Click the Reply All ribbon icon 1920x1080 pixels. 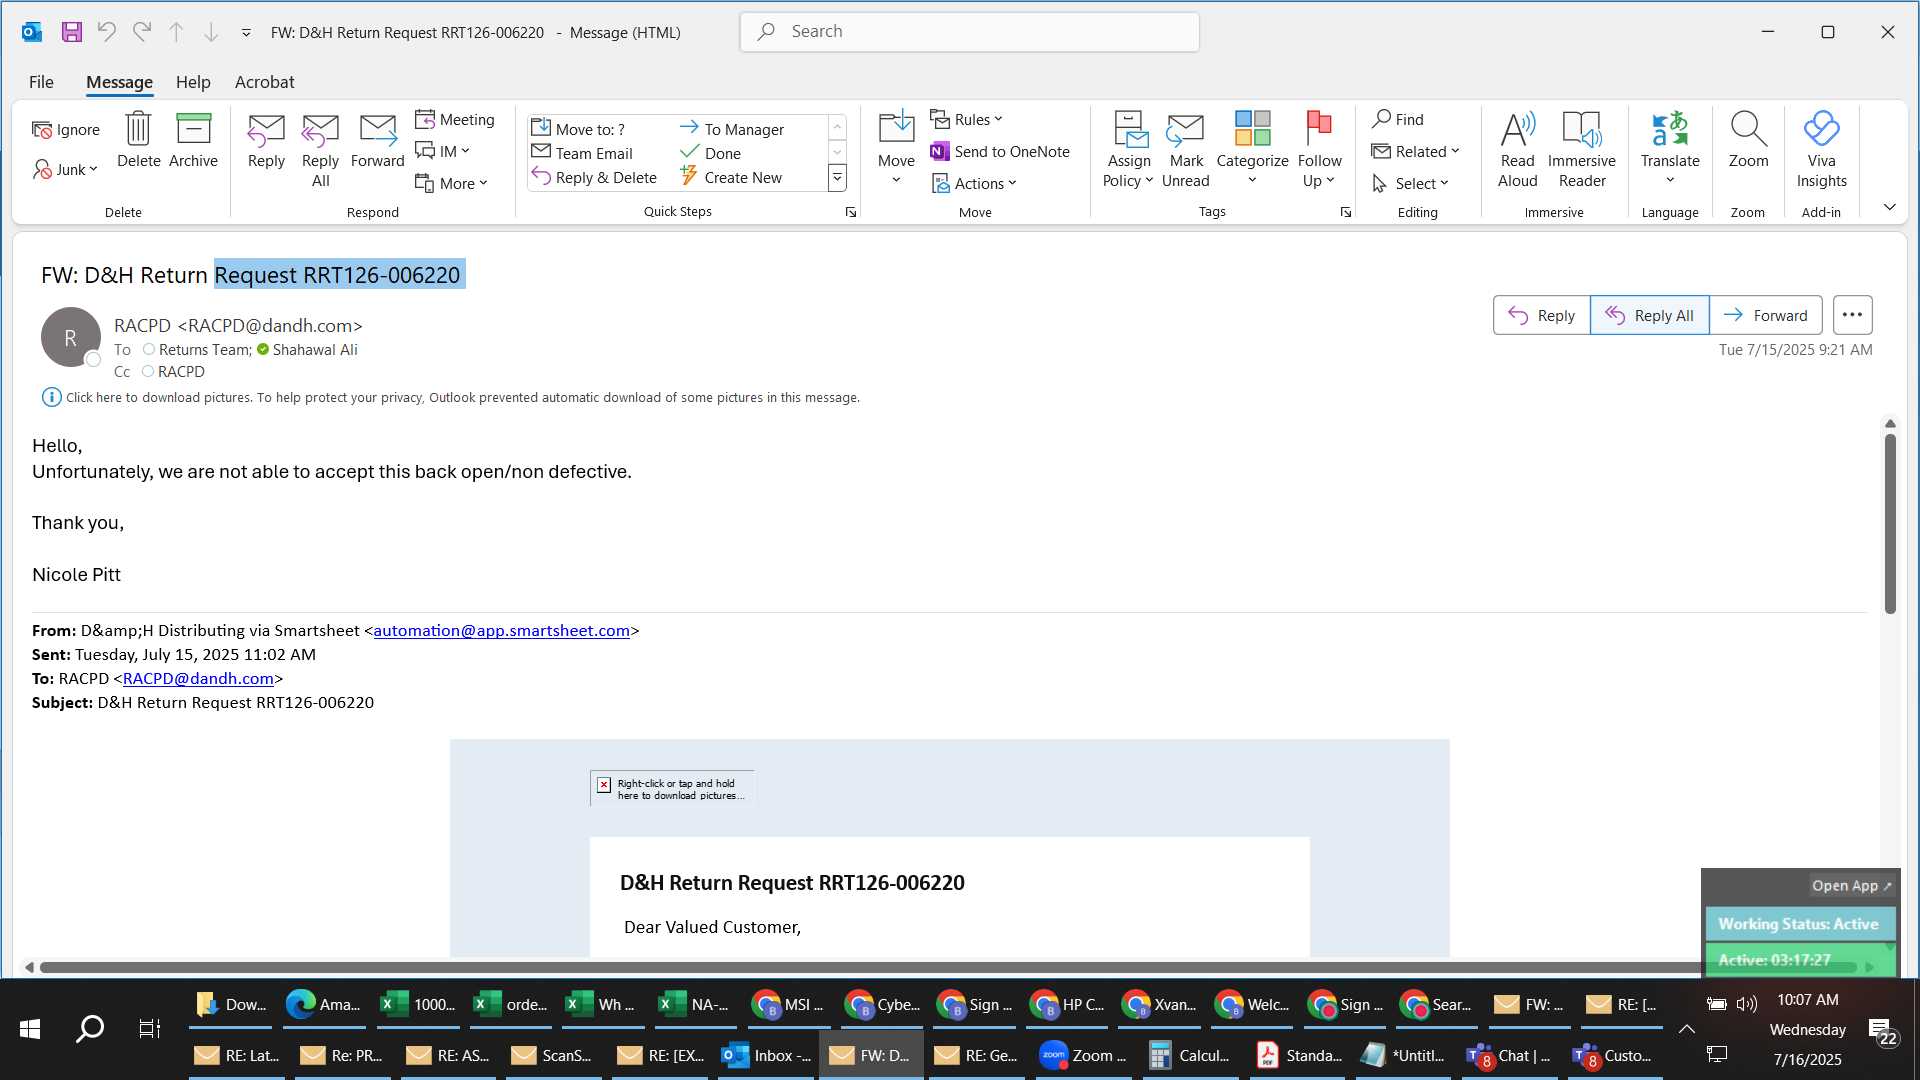320,150
